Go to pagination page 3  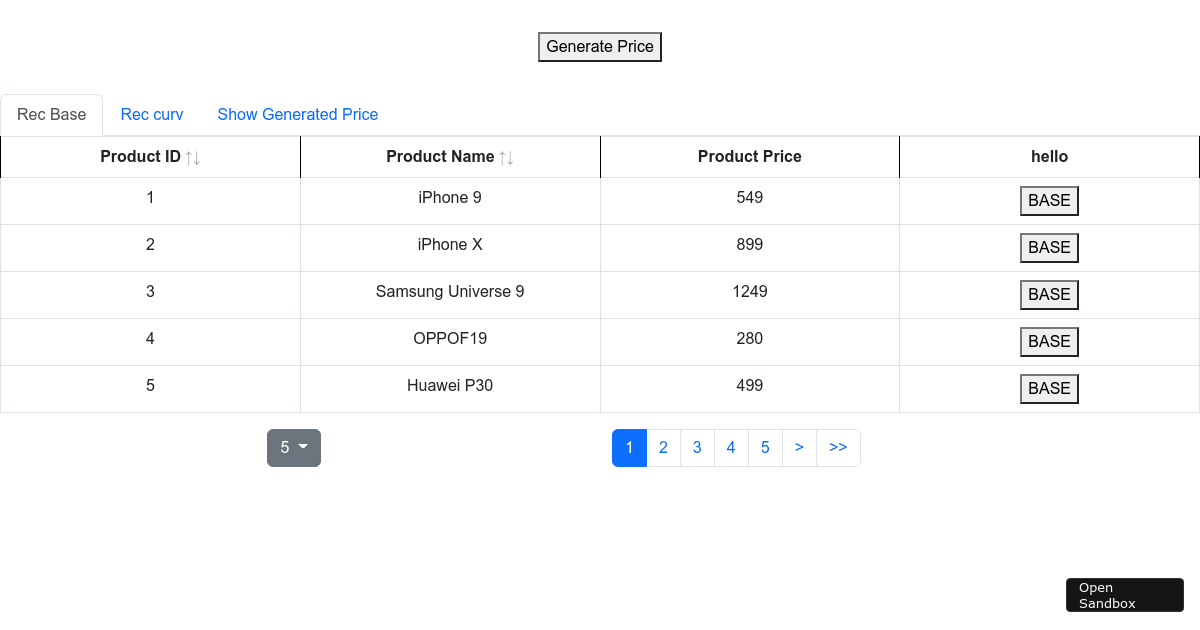[697, 448]
